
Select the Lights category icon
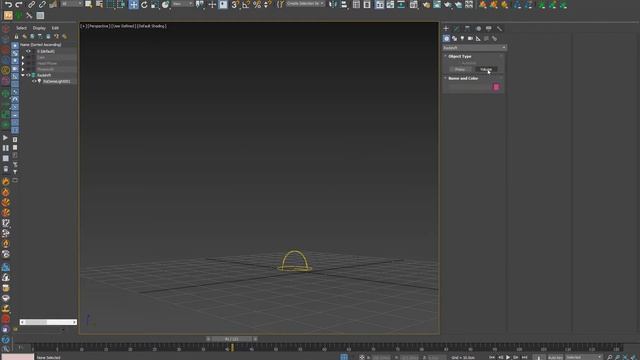point(462,38)
